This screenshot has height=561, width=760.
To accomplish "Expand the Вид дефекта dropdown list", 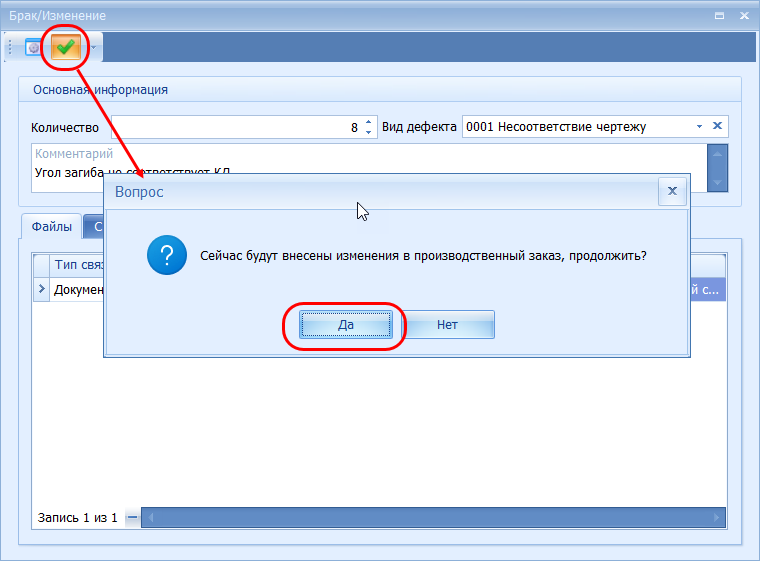I will (699, 127).
